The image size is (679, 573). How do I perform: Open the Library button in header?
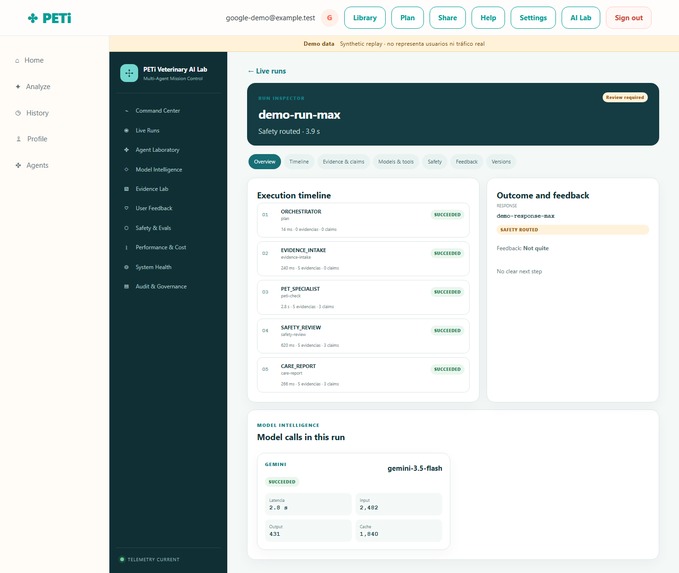click(365, 18)
